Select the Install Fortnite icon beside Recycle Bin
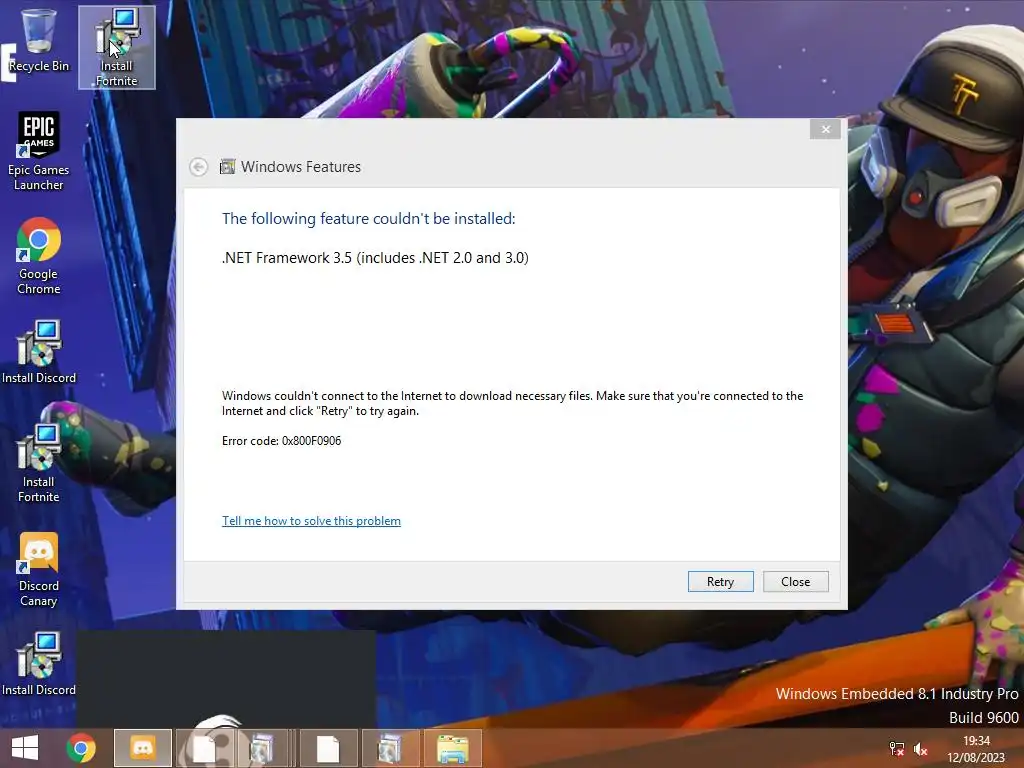 [117, 47]
